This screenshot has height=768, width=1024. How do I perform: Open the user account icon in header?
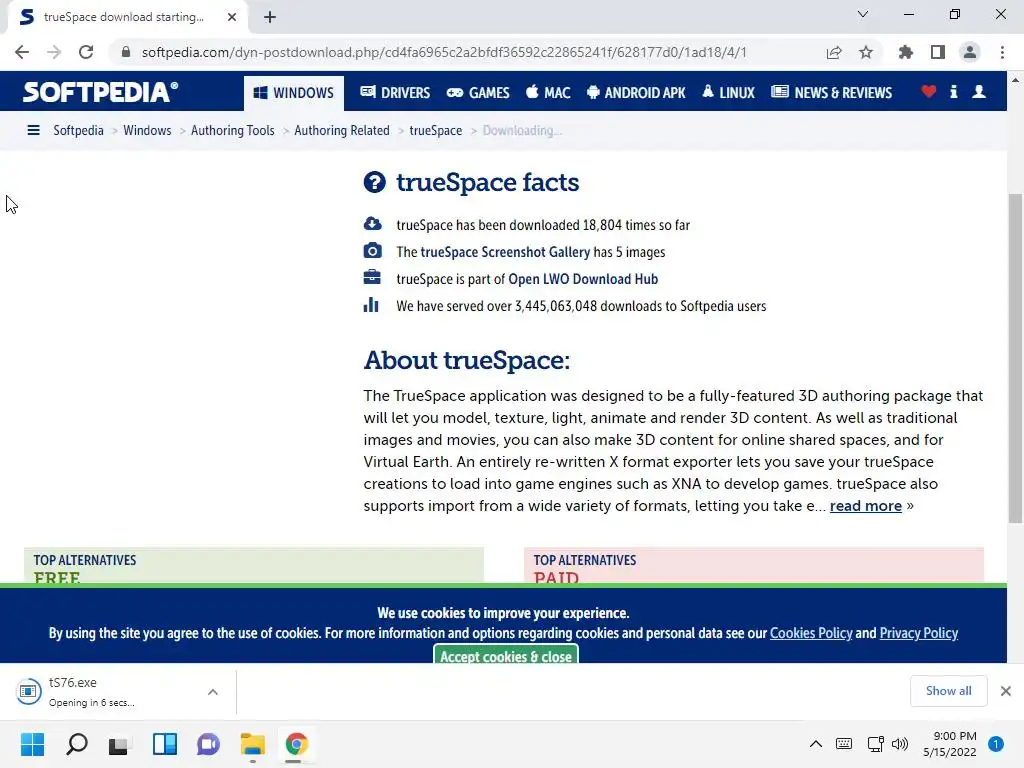(979, 92)
